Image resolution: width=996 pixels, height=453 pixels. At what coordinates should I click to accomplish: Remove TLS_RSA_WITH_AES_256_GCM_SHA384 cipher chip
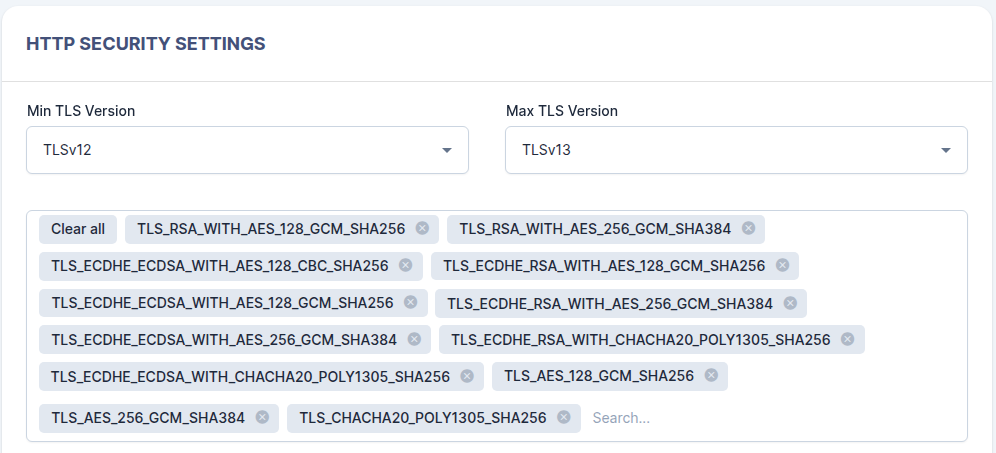(x=748, y=228)
